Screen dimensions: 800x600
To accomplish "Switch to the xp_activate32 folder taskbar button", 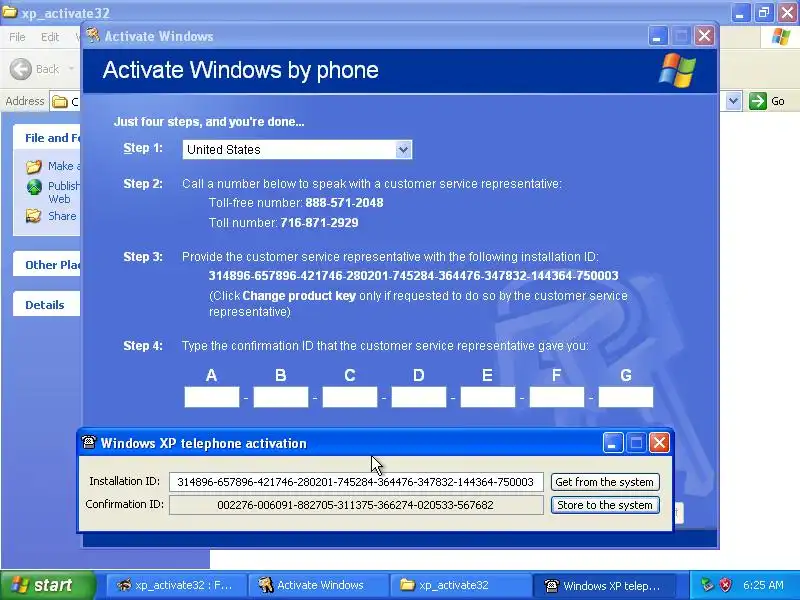I will (460, 585).
